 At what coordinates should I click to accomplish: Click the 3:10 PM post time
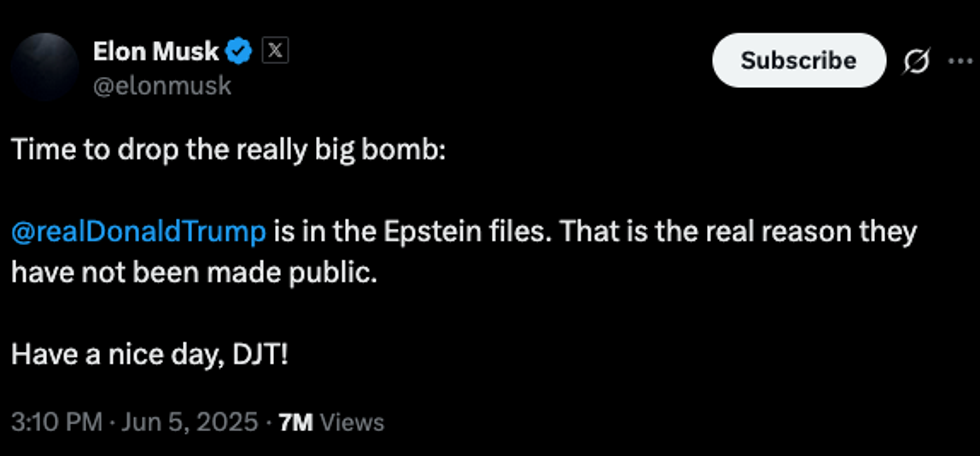56,422
